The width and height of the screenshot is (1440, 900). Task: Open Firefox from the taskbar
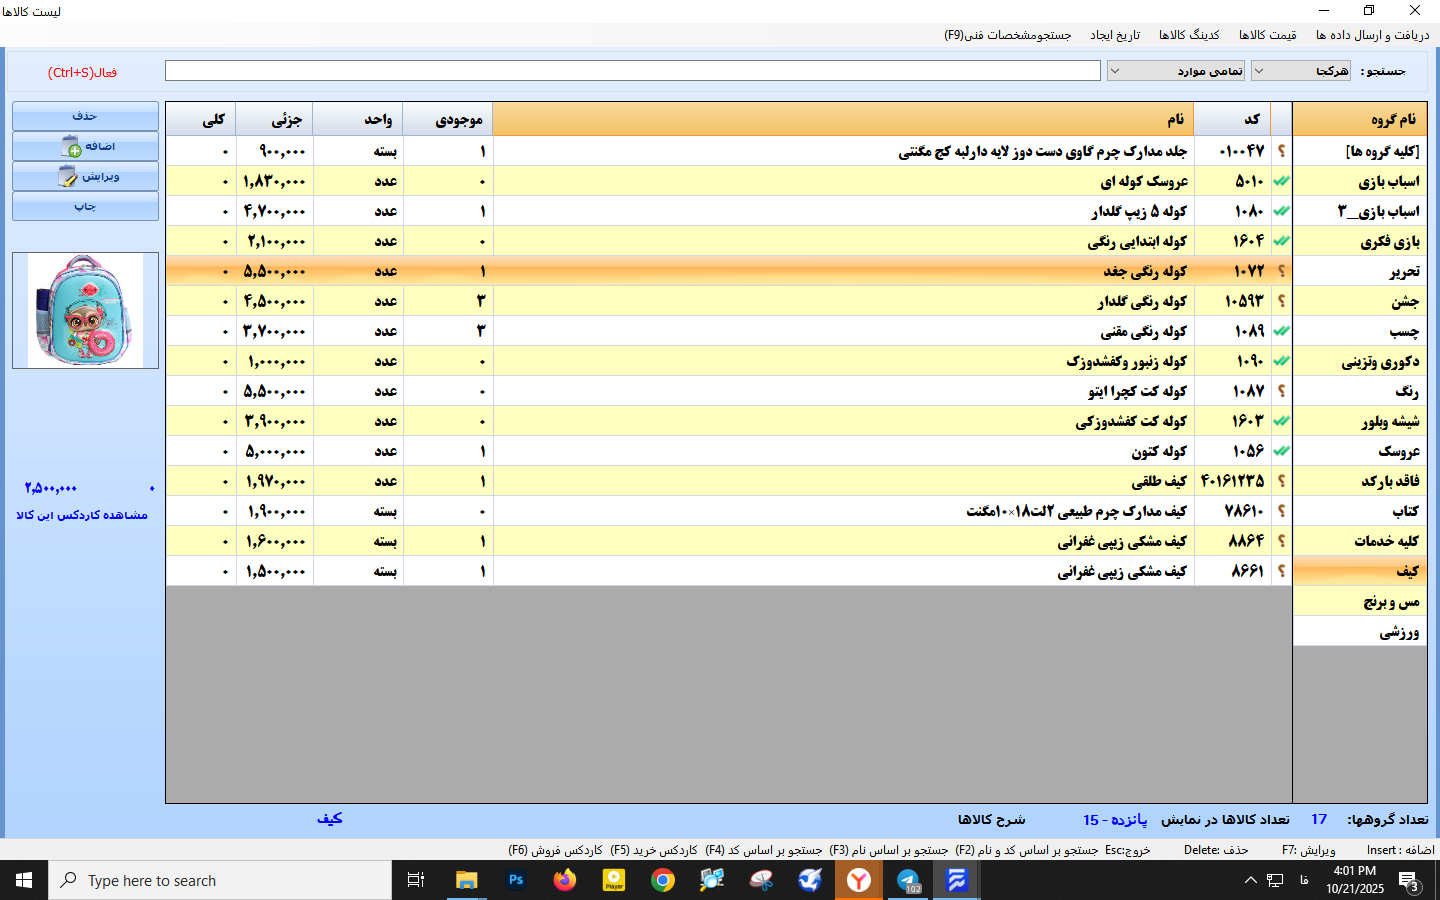[565, 880]
